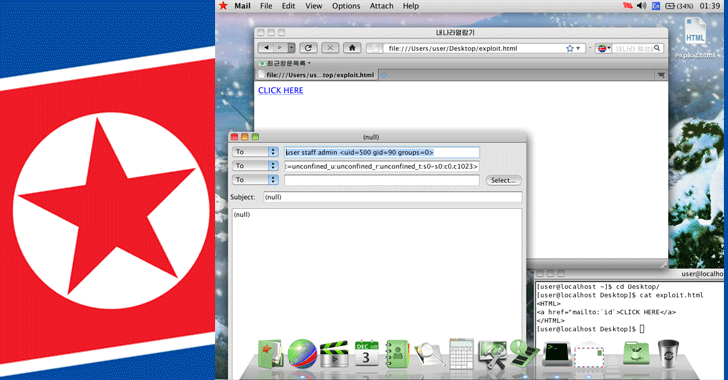This screenshot has width=728, height=380.
Task: Open the calculator in dock
Action: coord(461,354)
